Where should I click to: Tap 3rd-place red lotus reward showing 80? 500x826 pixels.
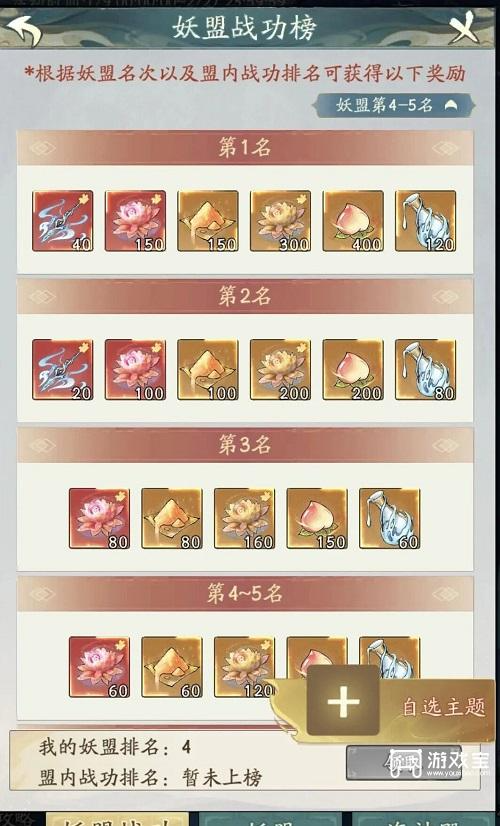(x=99, y=519)
